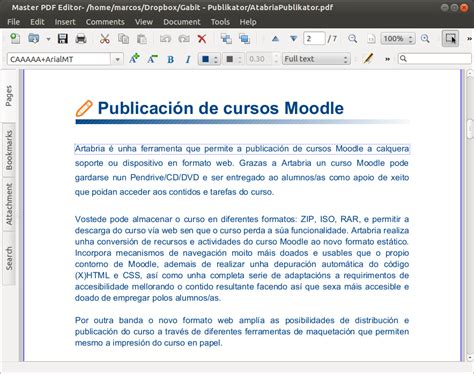Show more items in the top toolbar overflow
474x374 pixels.
[469, 39]
